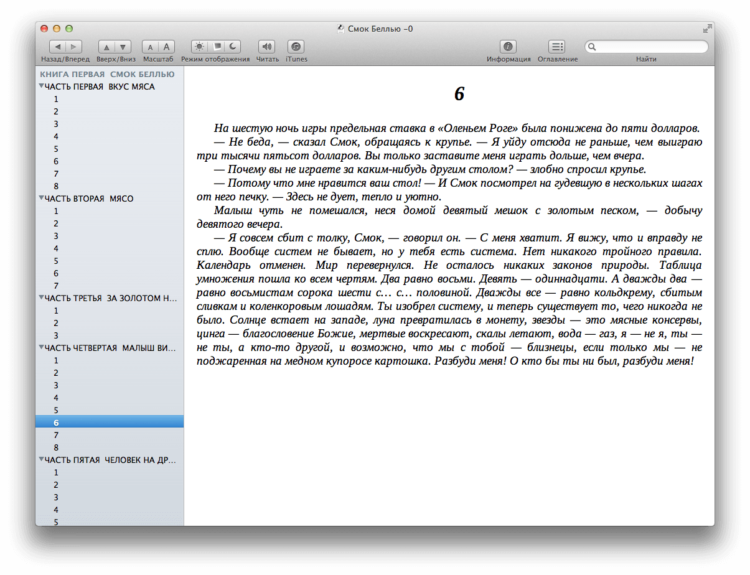750x575 pixels.
Task: Open chapter 6 of ЧАСТЬ ПЕРВАЯ
Action: pyautogui.click(x=56, y=161)
